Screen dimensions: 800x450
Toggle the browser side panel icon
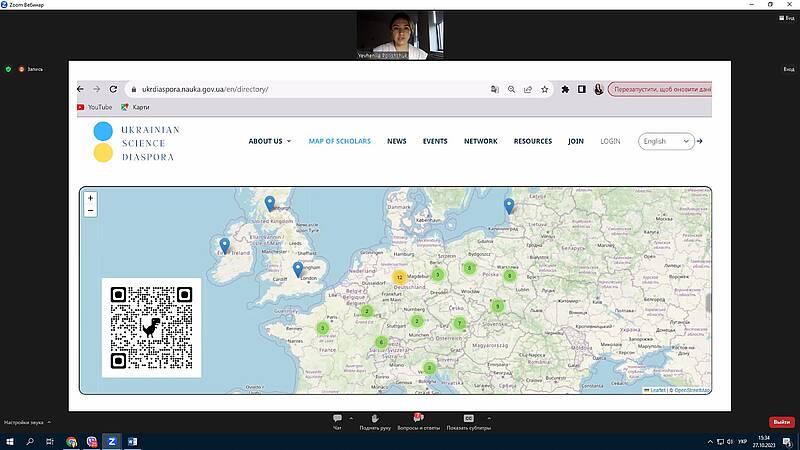click(x=582, y=89)
